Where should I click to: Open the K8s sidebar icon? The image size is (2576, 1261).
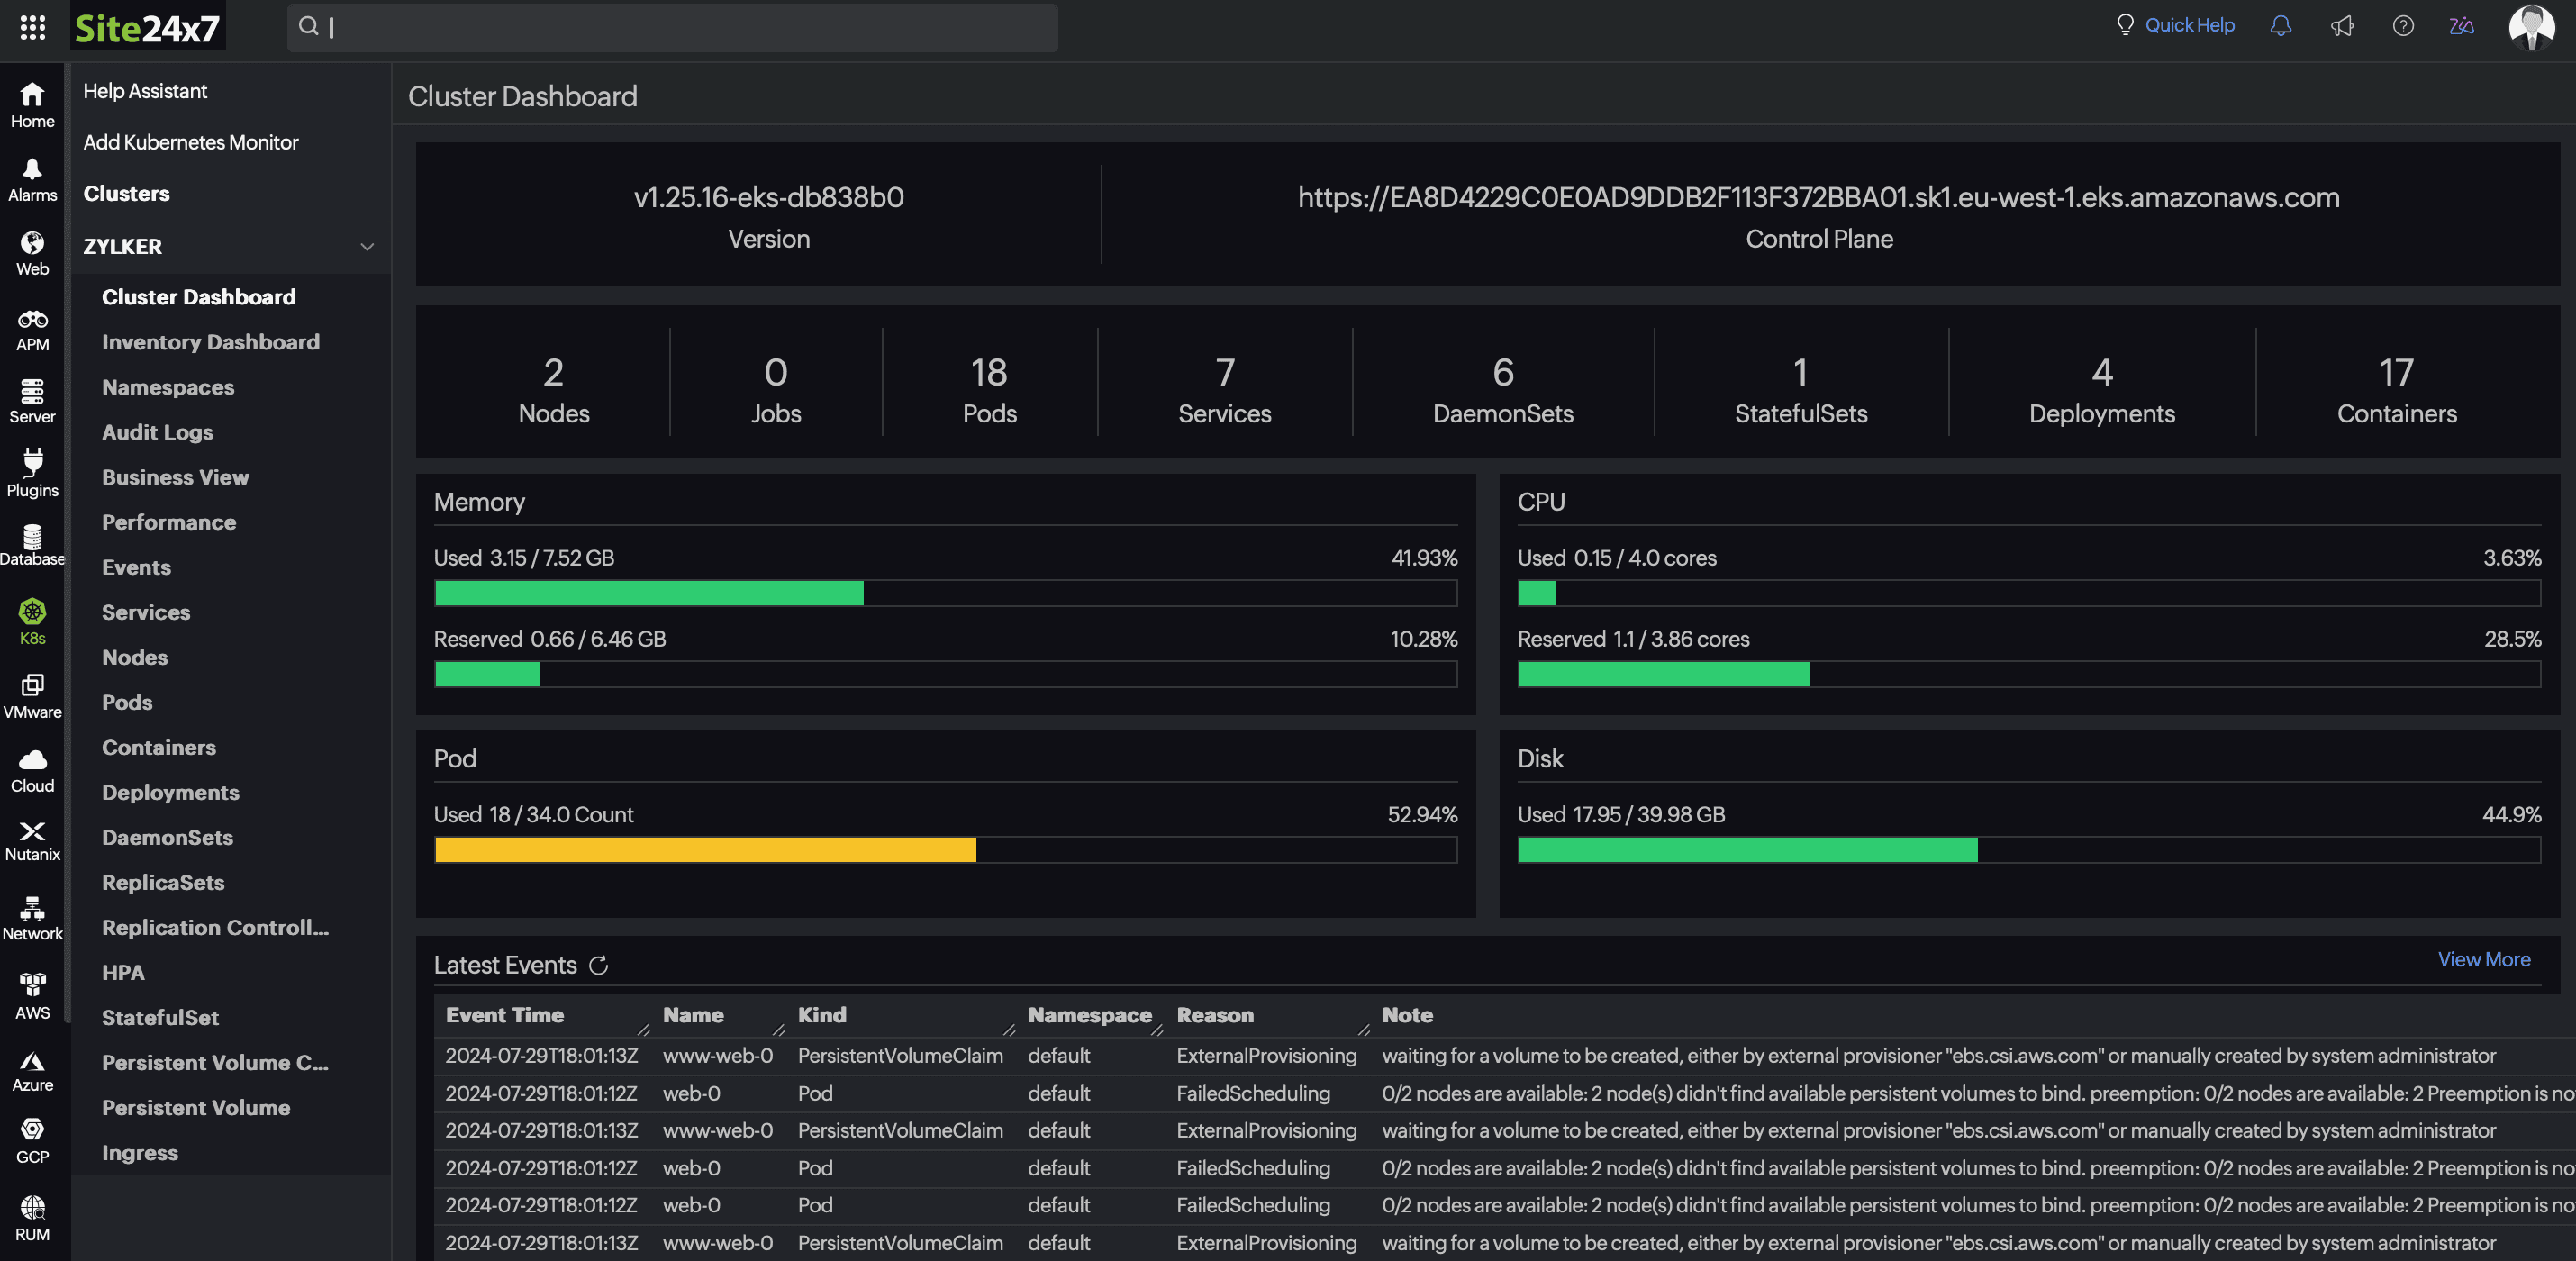[32, 621]
